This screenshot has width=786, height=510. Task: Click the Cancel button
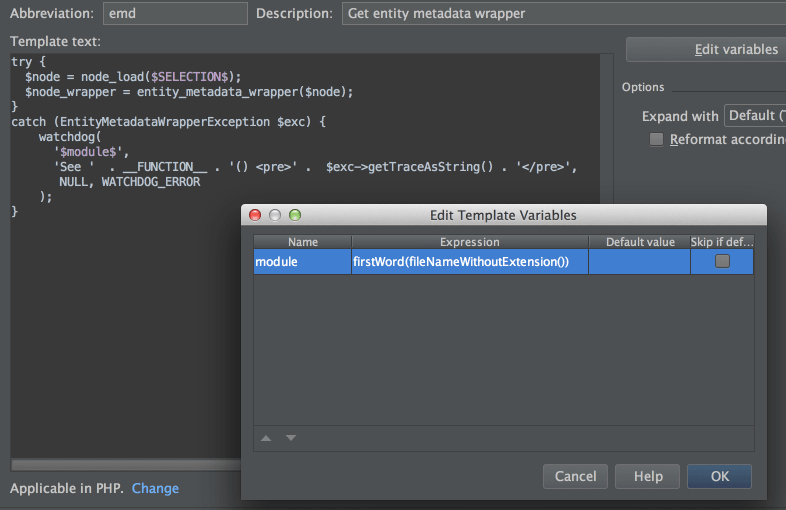click(x=575, y=476)
